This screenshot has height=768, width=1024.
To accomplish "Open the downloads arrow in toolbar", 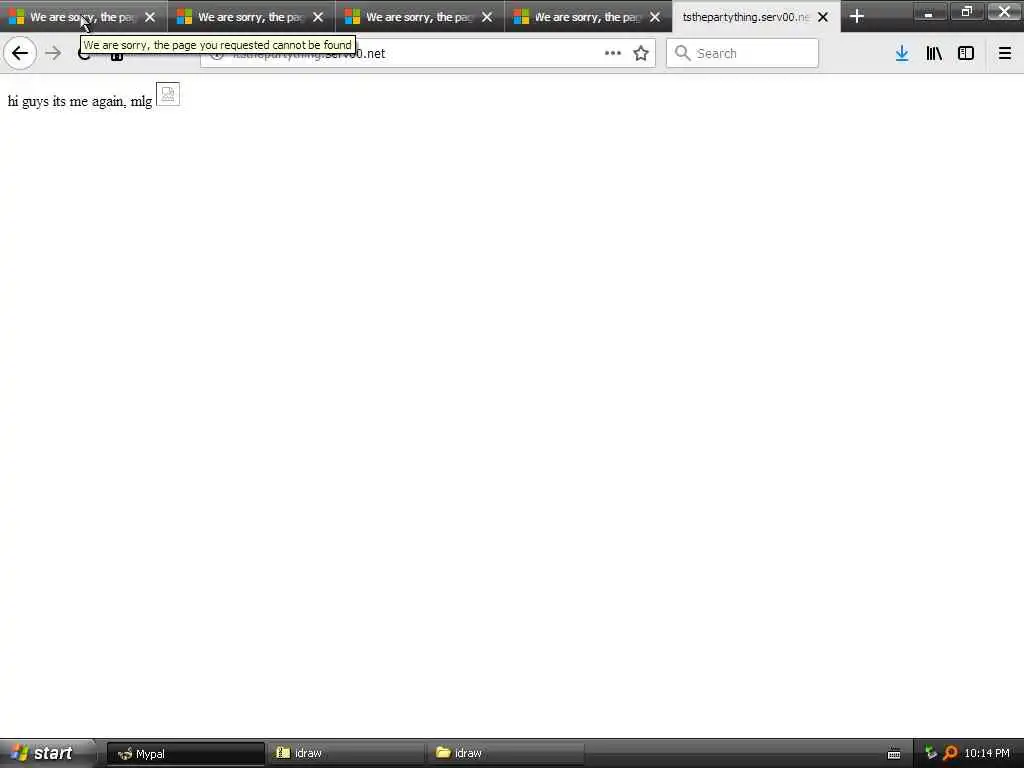I will (x=902, y=53).
